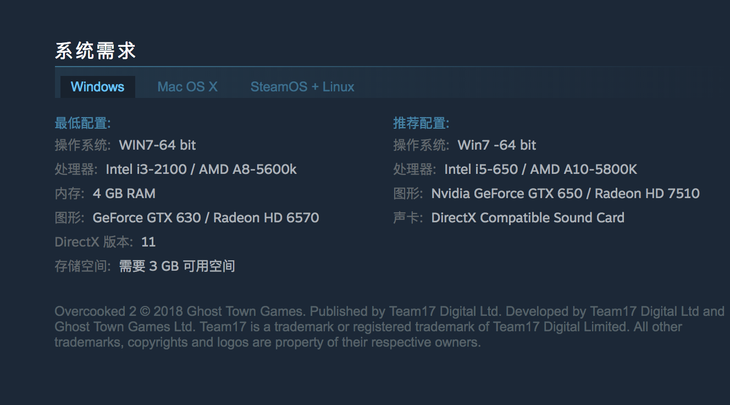
Task: Click the 最低配置 heading
Action: (x=82, y=123)
